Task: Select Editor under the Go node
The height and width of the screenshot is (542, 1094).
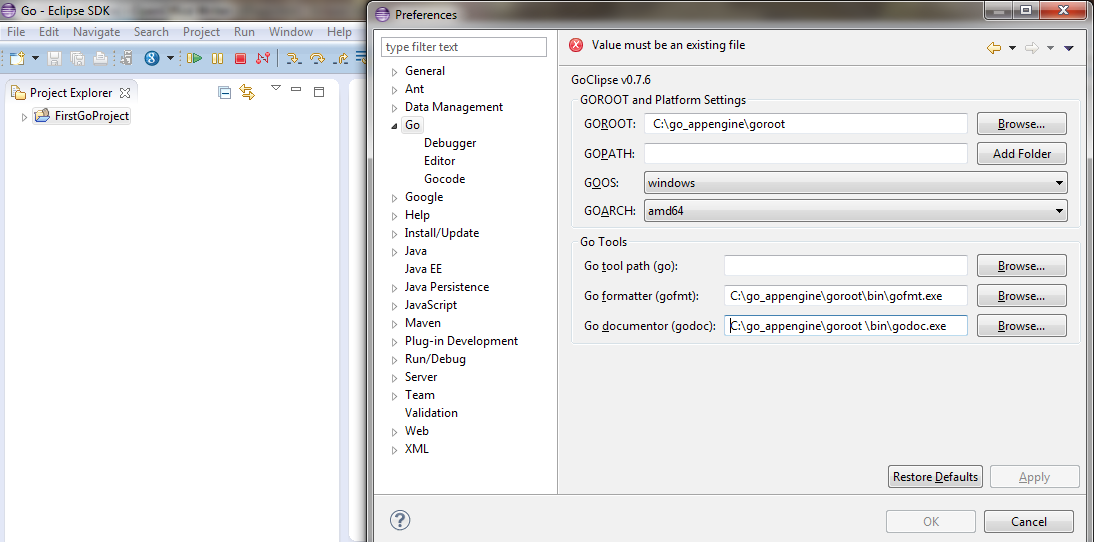Action: (440, 161)
